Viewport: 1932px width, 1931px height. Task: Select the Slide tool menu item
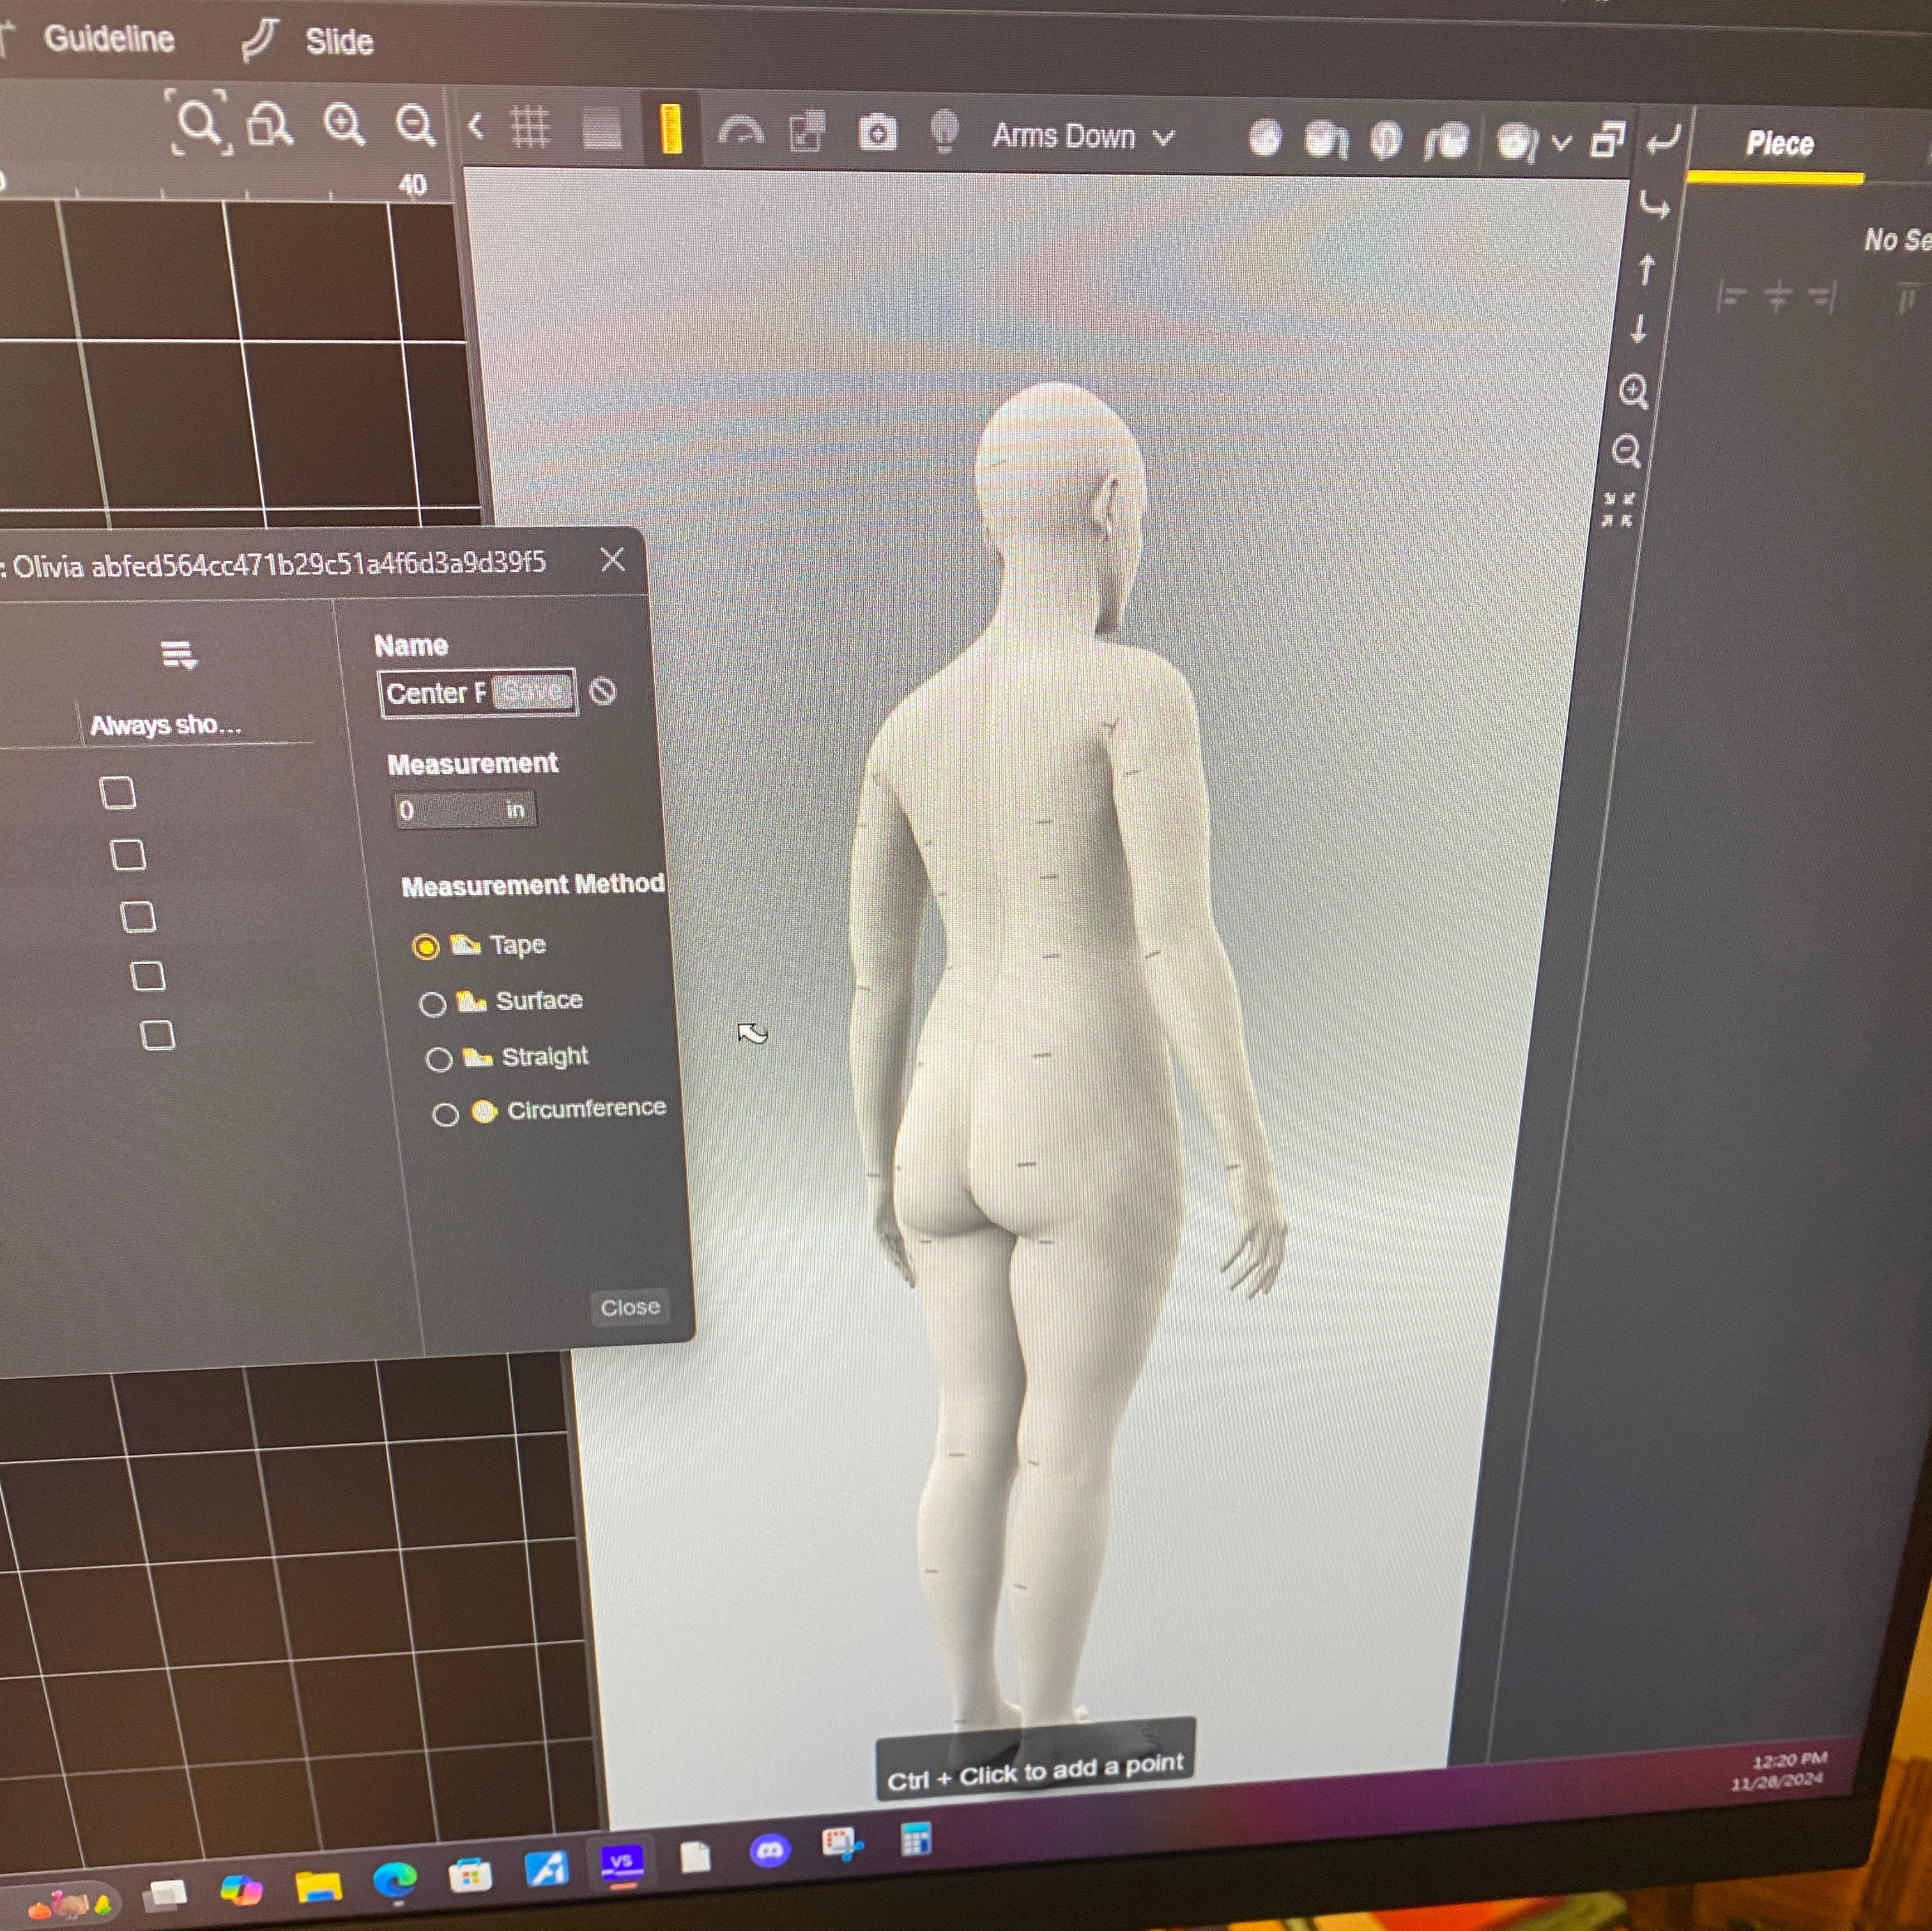pos(338,42)
